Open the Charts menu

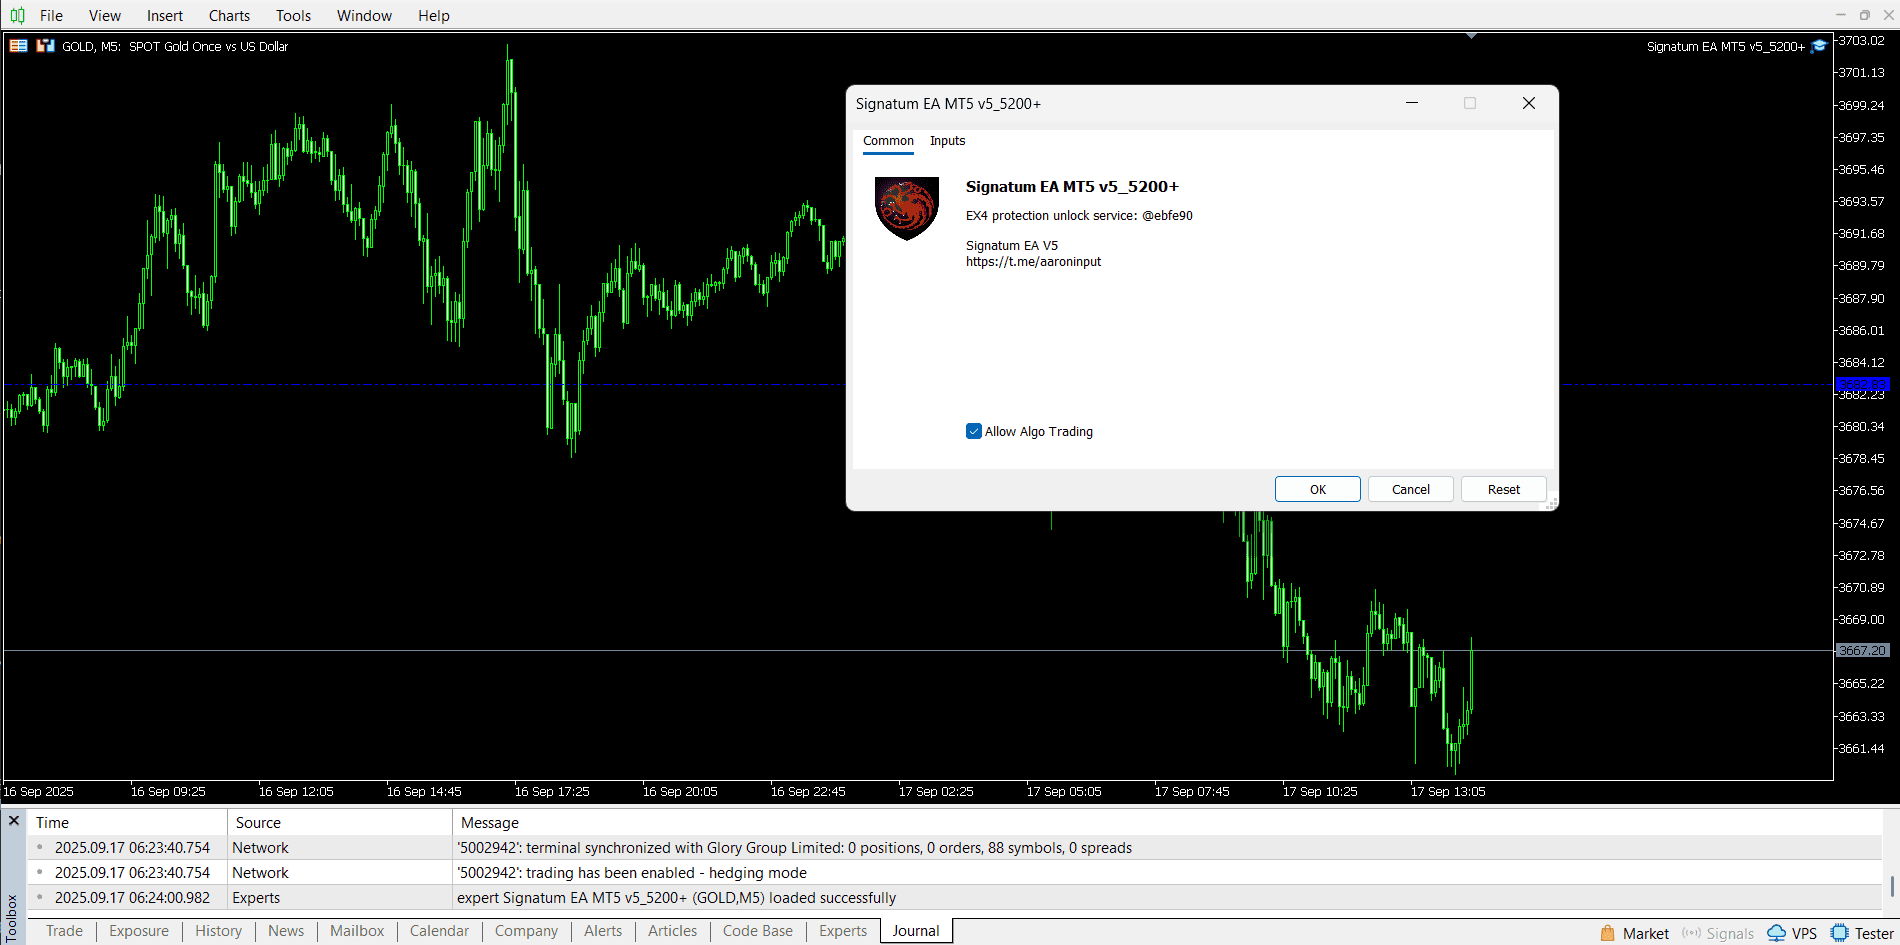coord(229,16)
